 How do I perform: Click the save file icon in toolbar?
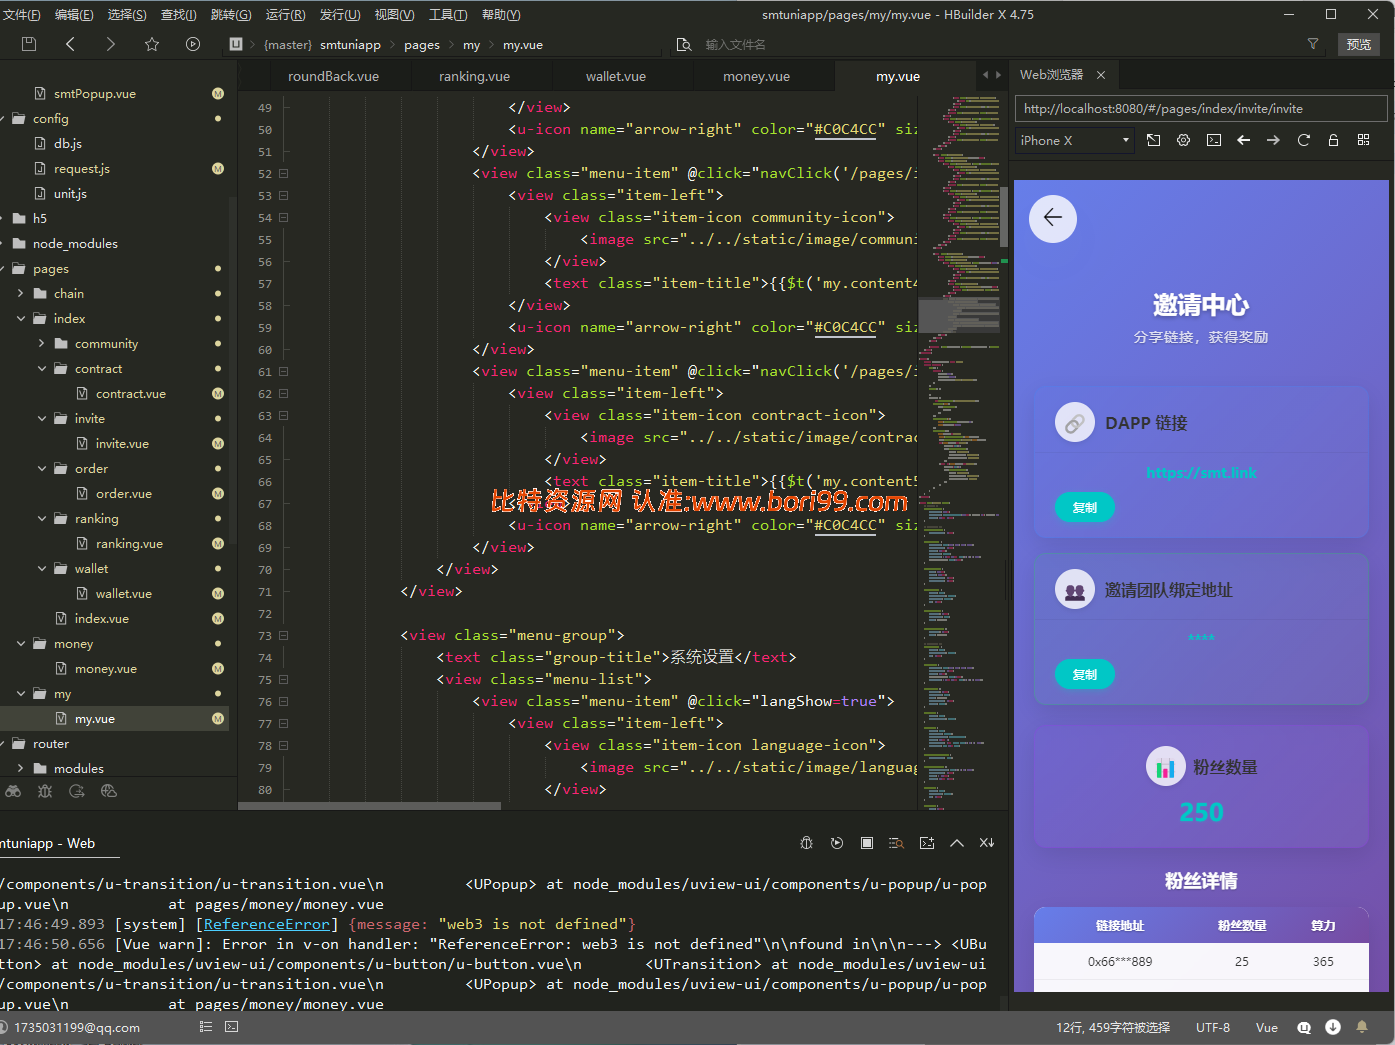coord(29,44)
